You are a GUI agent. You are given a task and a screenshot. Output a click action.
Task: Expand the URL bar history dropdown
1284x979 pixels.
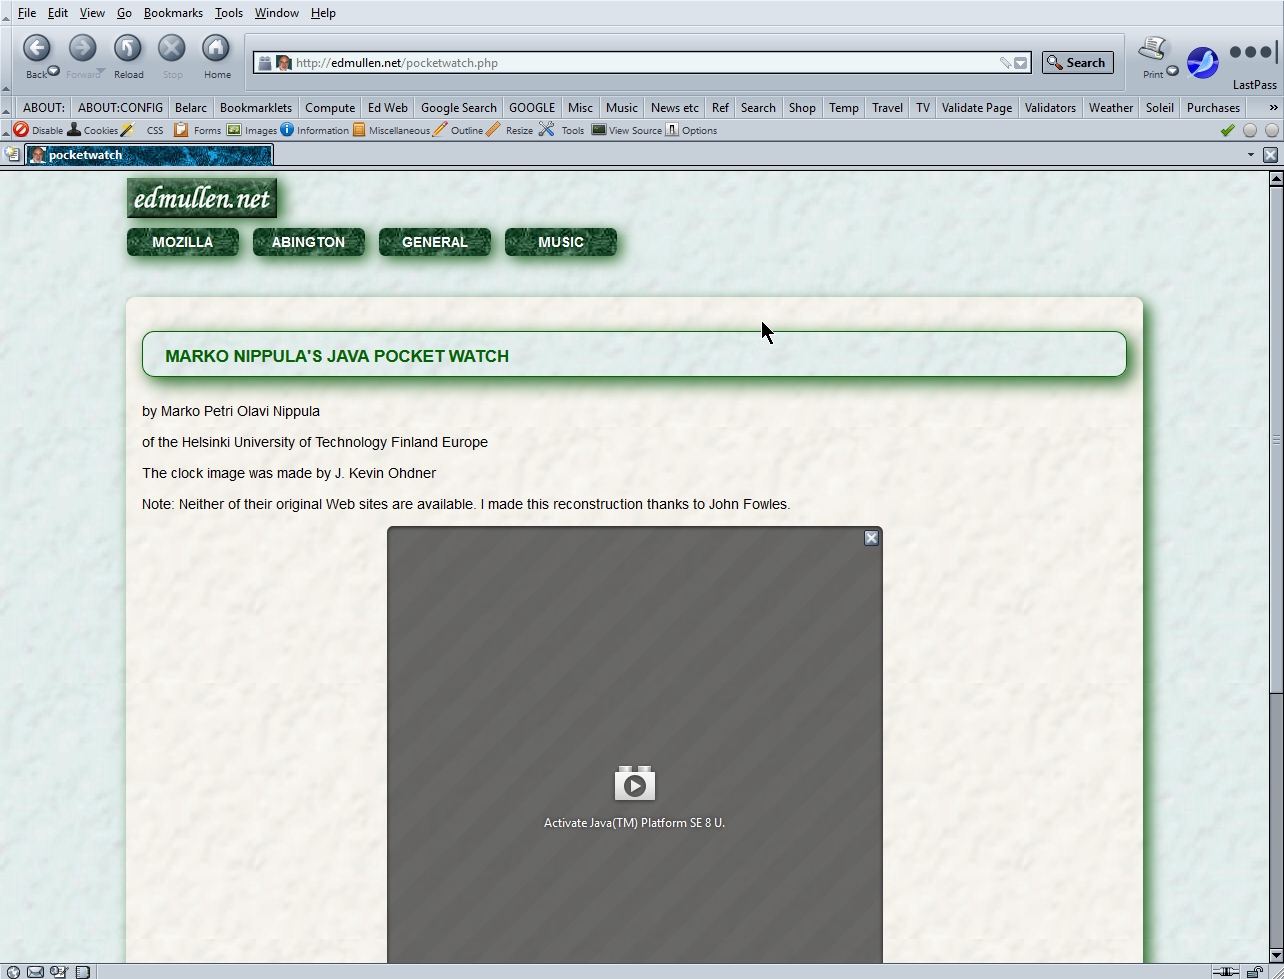click(1020, 63)
